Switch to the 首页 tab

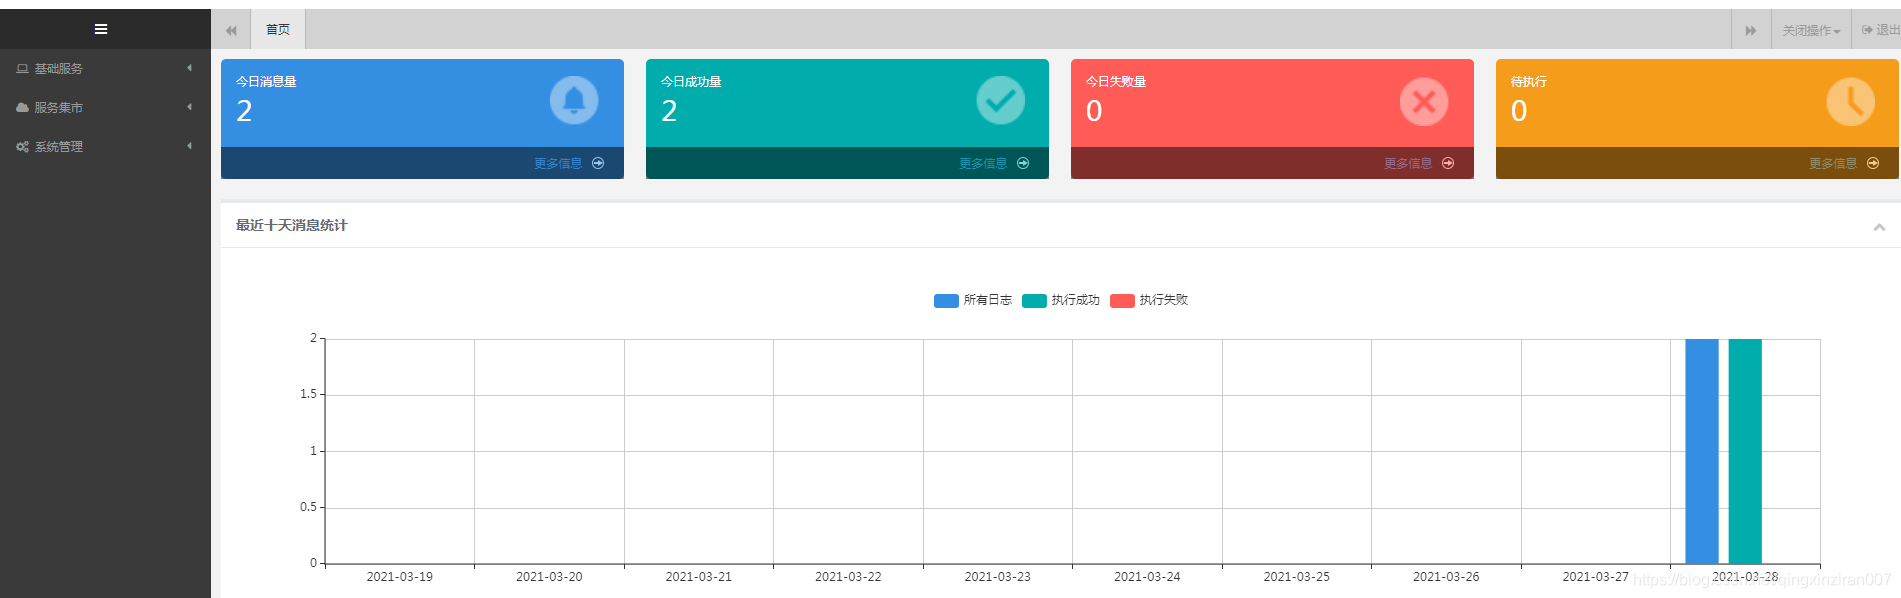(278, 30)
